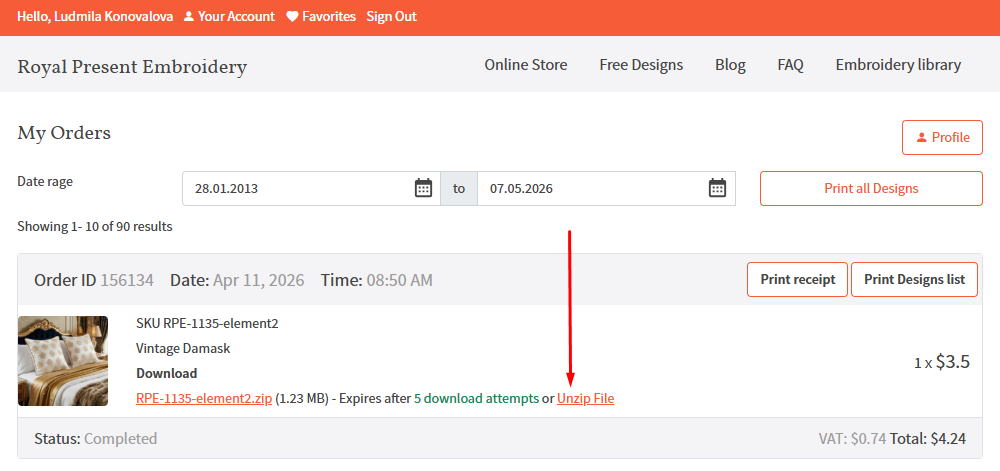
Task: Click the Status: Completed text
Action: click(x=96, y=438)
